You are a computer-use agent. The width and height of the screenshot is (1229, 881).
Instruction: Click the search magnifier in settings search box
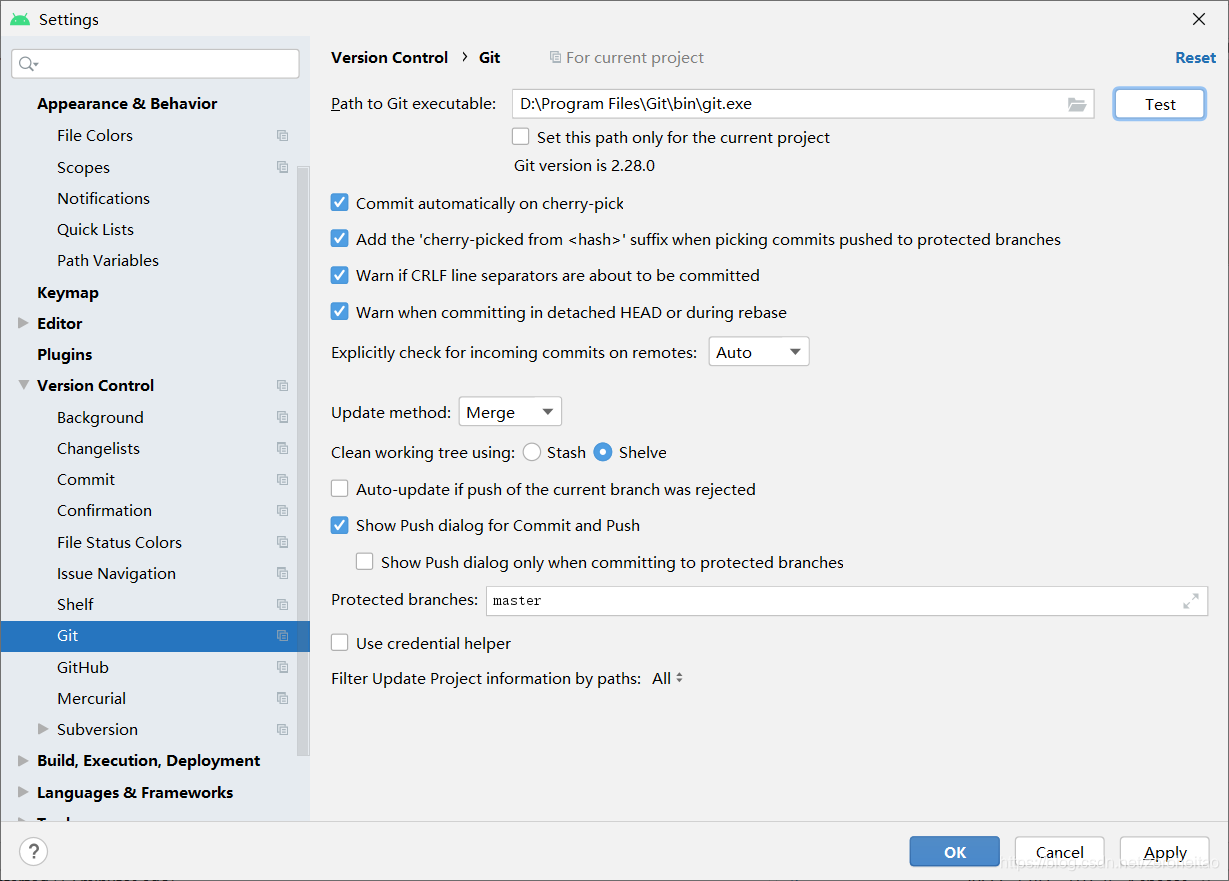24,63
